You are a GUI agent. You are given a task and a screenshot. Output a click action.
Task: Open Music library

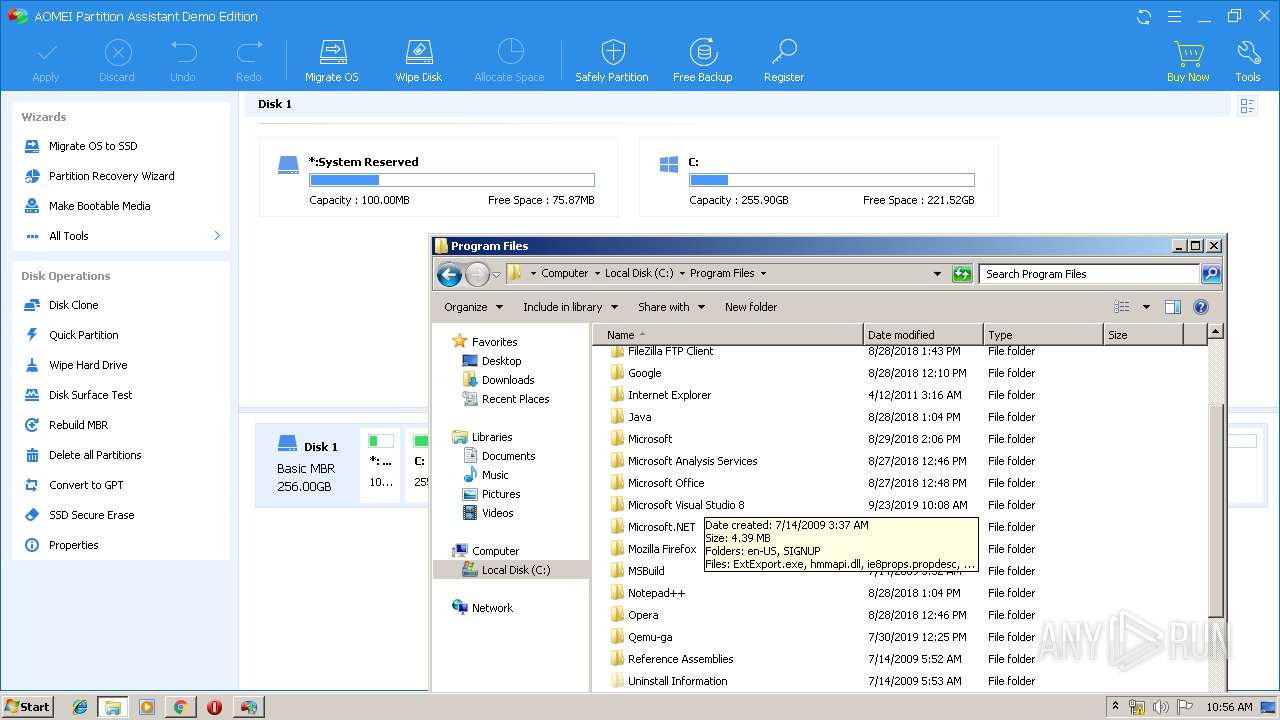[495, 475]
